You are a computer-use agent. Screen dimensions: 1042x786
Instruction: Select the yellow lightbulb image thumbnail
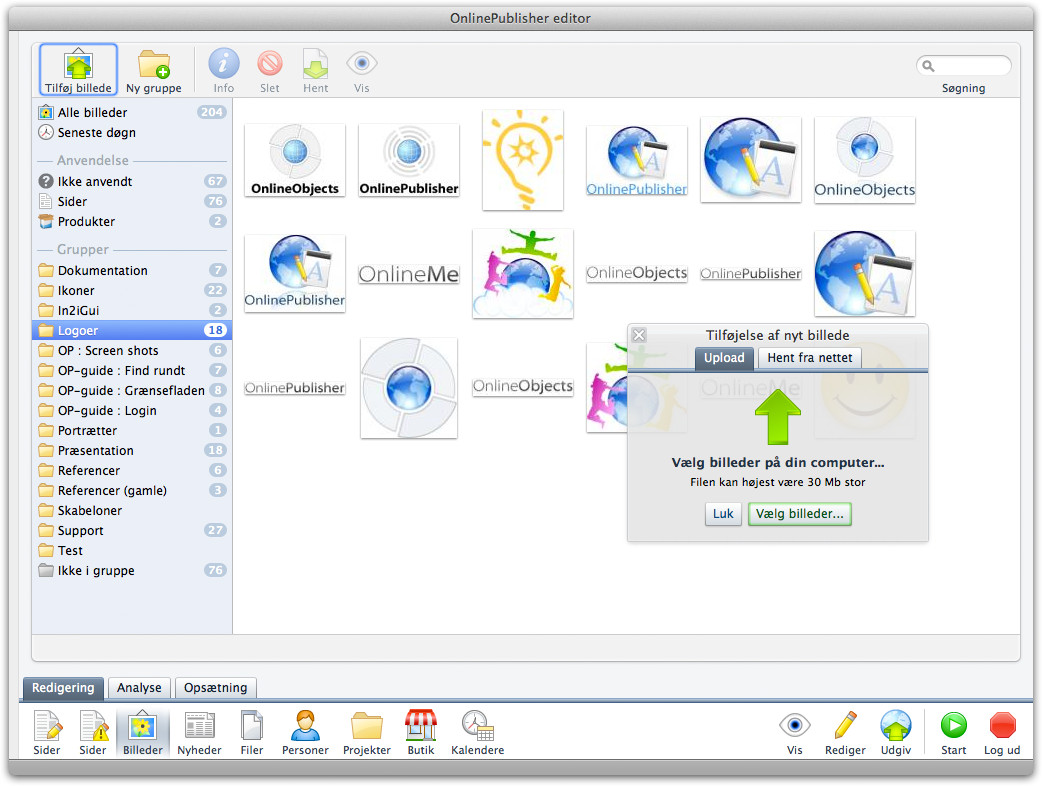[x=522, y=160]
